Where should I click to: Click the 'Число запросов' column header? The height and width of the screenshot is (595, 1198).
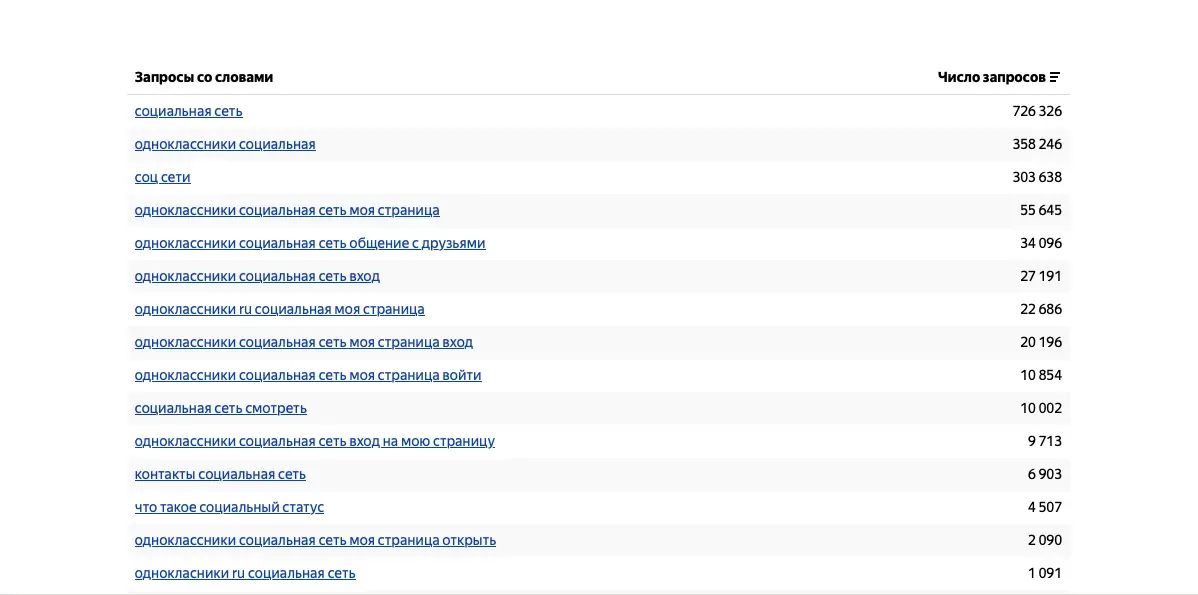[992, 77]
